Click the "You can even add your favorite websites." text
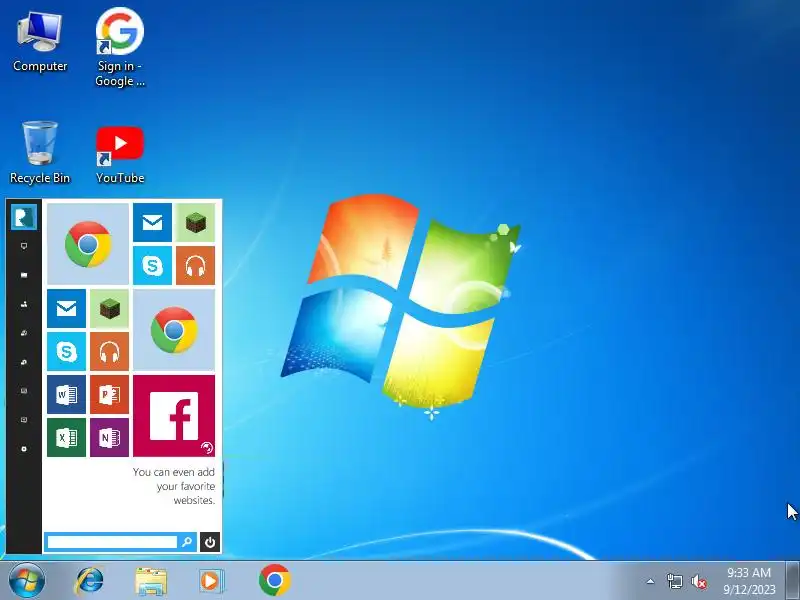This screenshot has height=600, width=800. click(x=174, y=486)
